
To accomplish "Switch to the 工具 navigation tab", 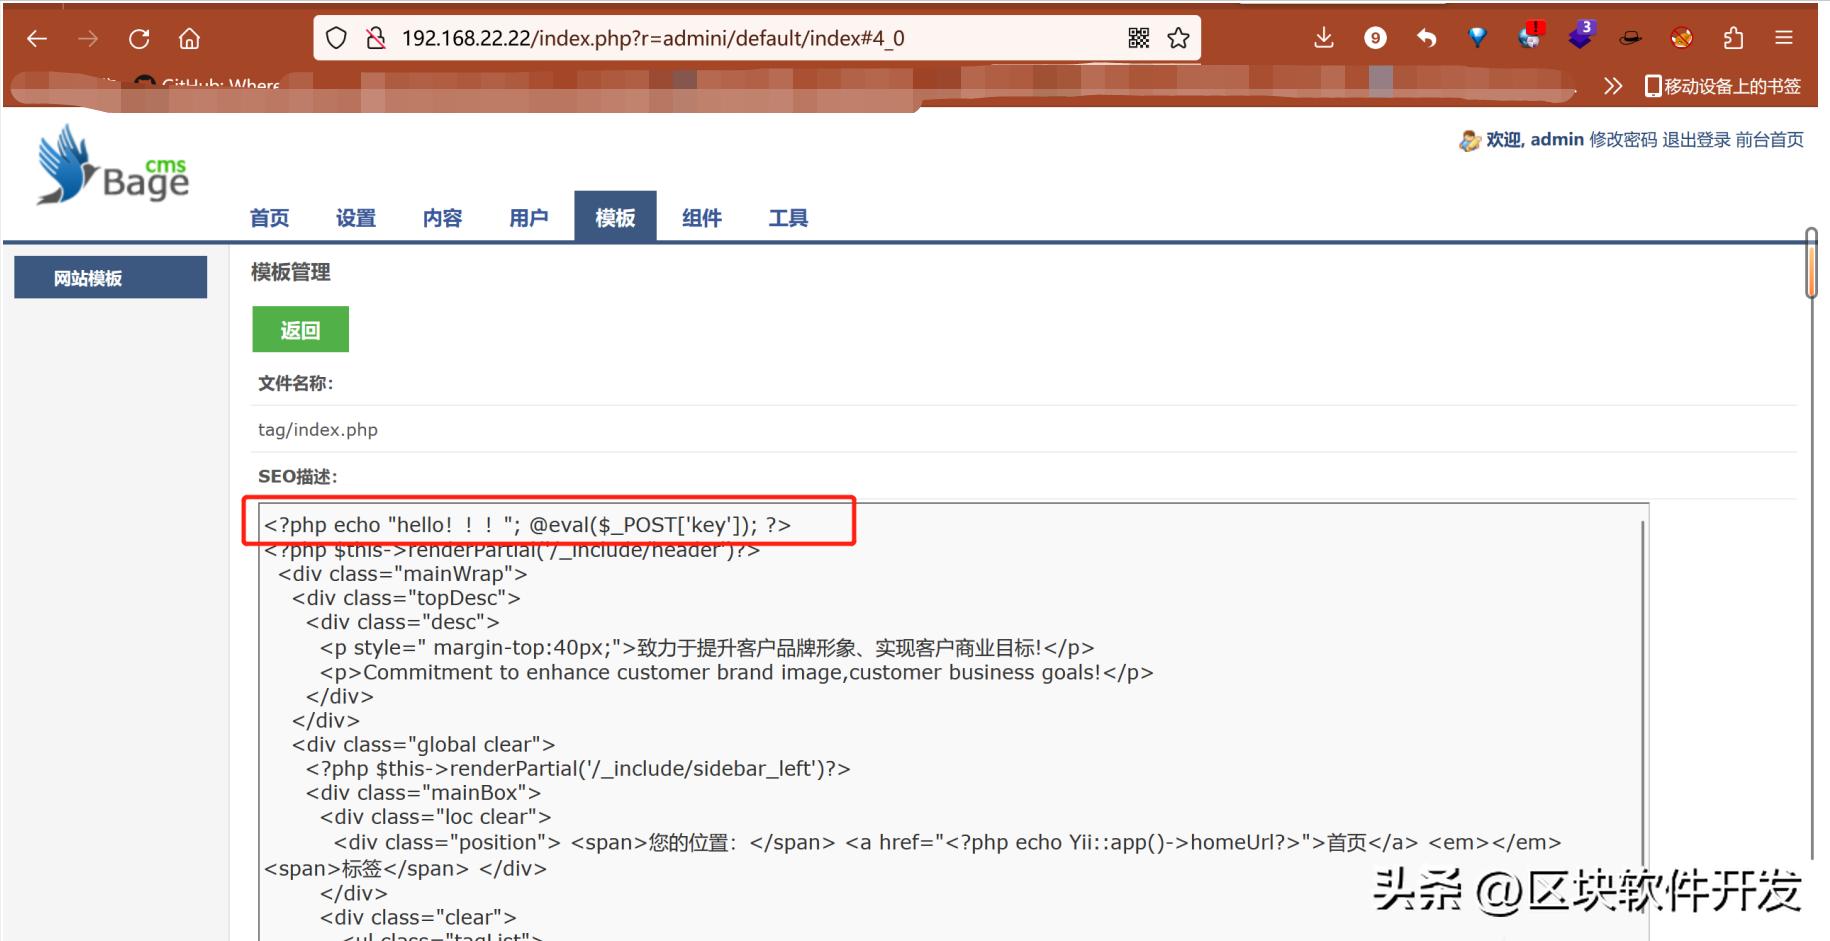I will point(788,218).
